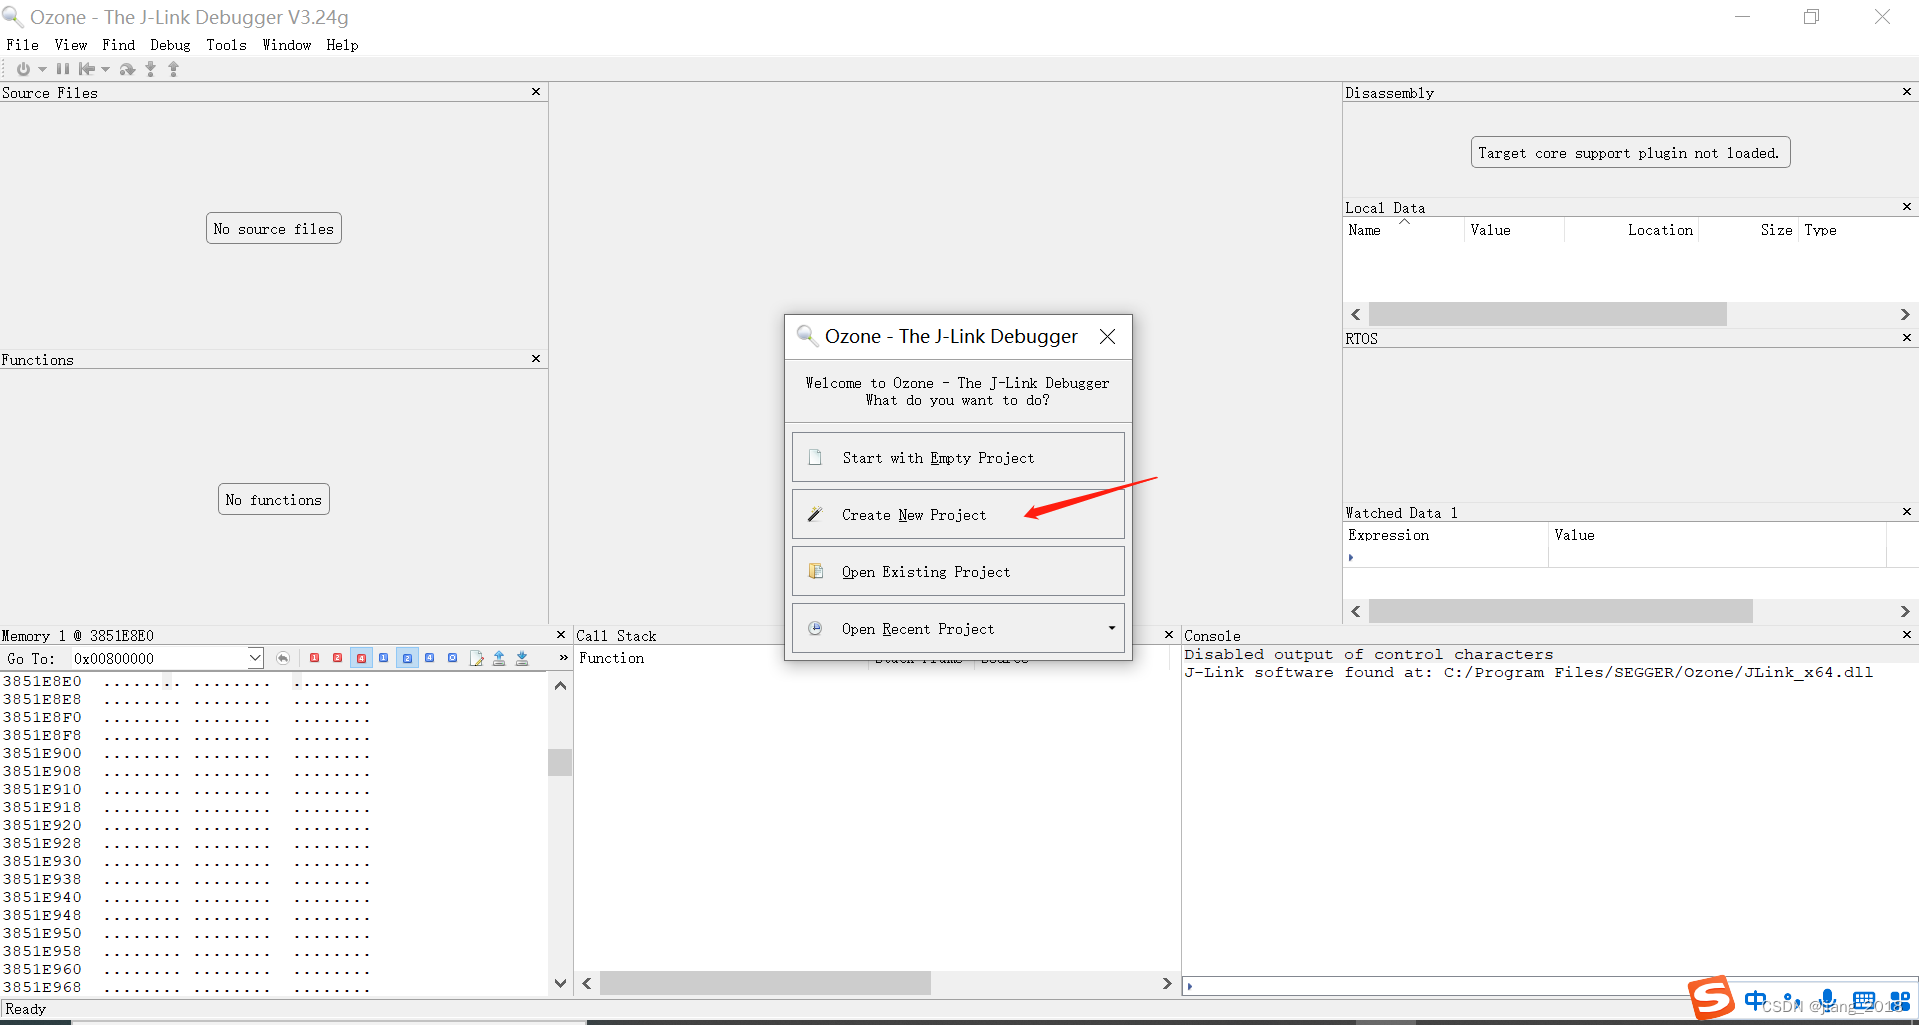Click the tray toolbox grid icon
Viewport: 1919px width, 1025px height.
click(1900, 1001)
